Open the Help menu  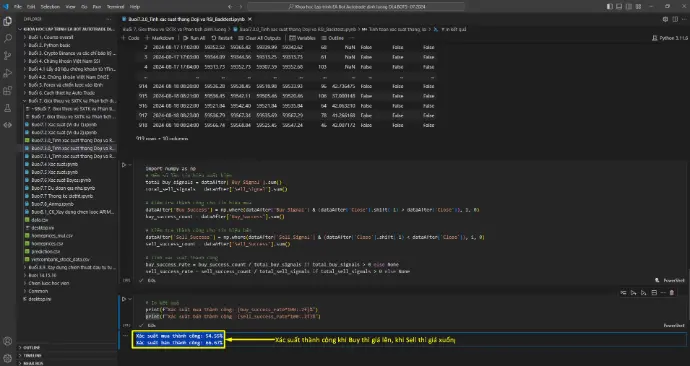(x=135, y=7)
